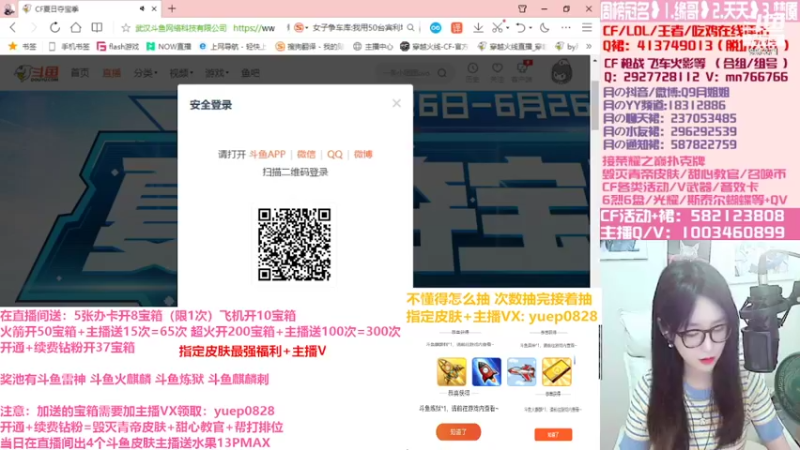
Task: Click the right orange 知道了 button
Action: (x=553, y=434)
